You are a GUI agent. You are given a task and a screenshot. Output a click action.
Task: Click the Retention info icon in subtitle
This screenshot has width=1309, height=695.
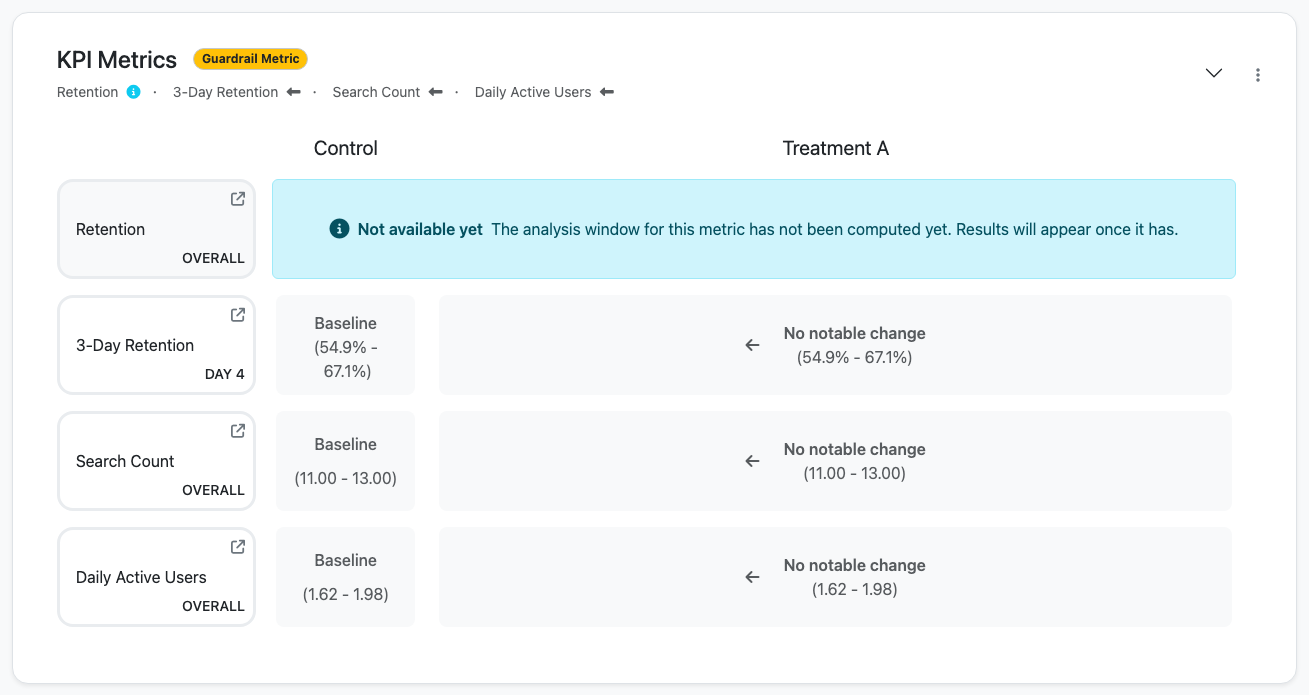tap(134, 92)
